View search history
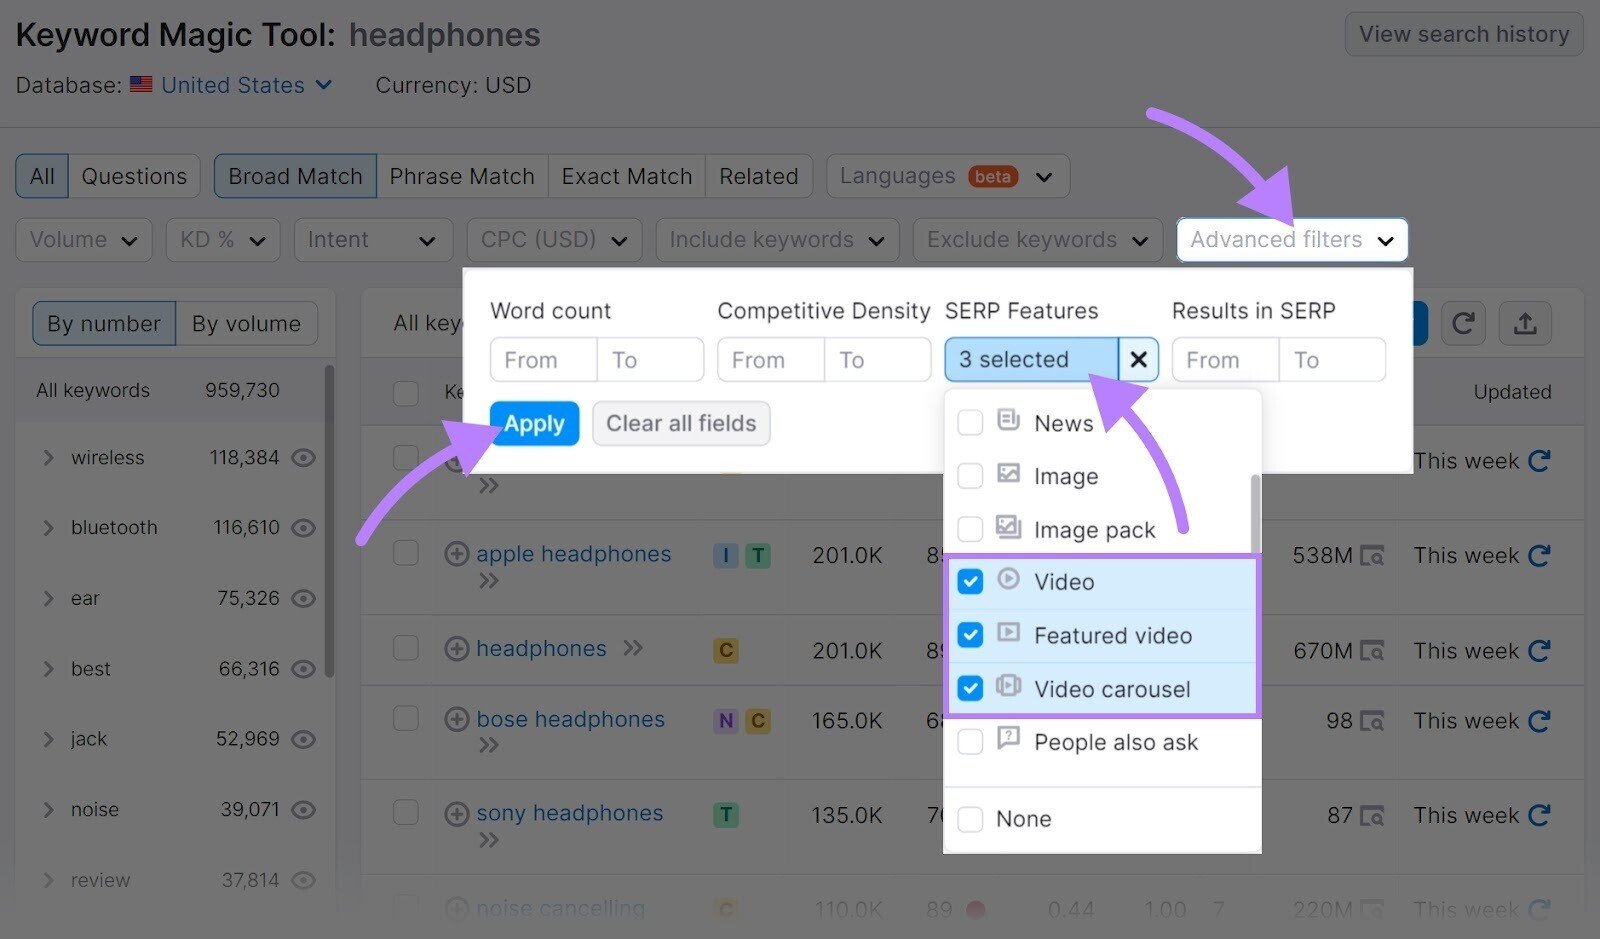This screenshot has width=1600, height=939. [1463, 33]
